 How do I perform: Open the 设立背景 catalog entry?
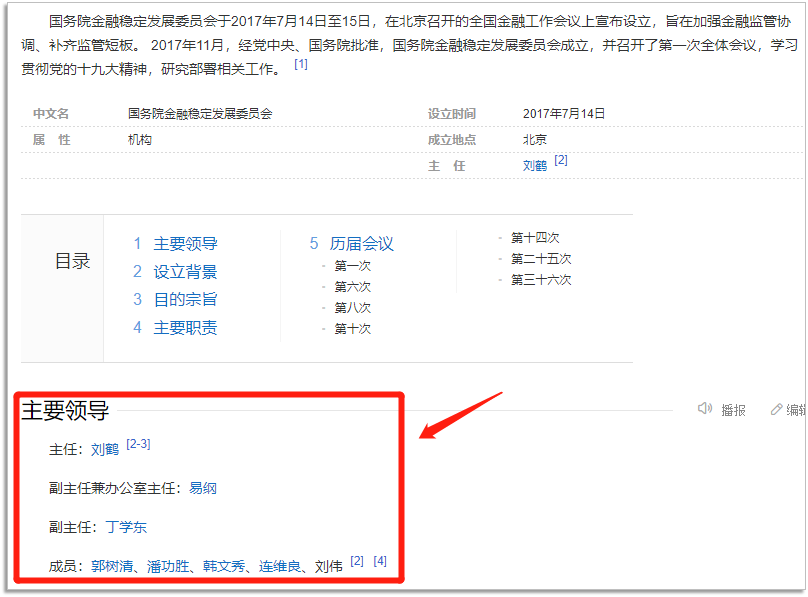coord(185,271)
